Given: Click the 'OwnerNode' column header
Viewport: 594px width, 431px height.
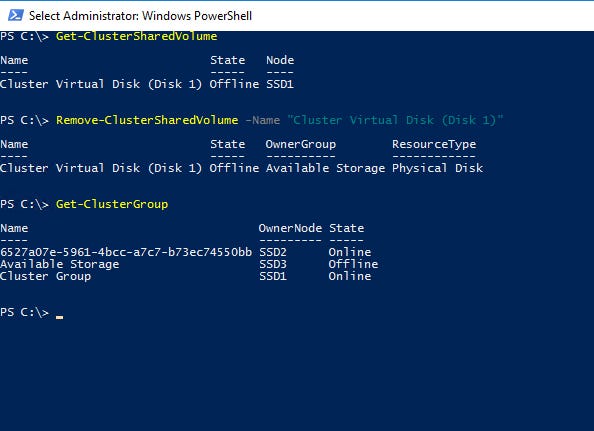Looking at the screenshot, I should 291,228.
